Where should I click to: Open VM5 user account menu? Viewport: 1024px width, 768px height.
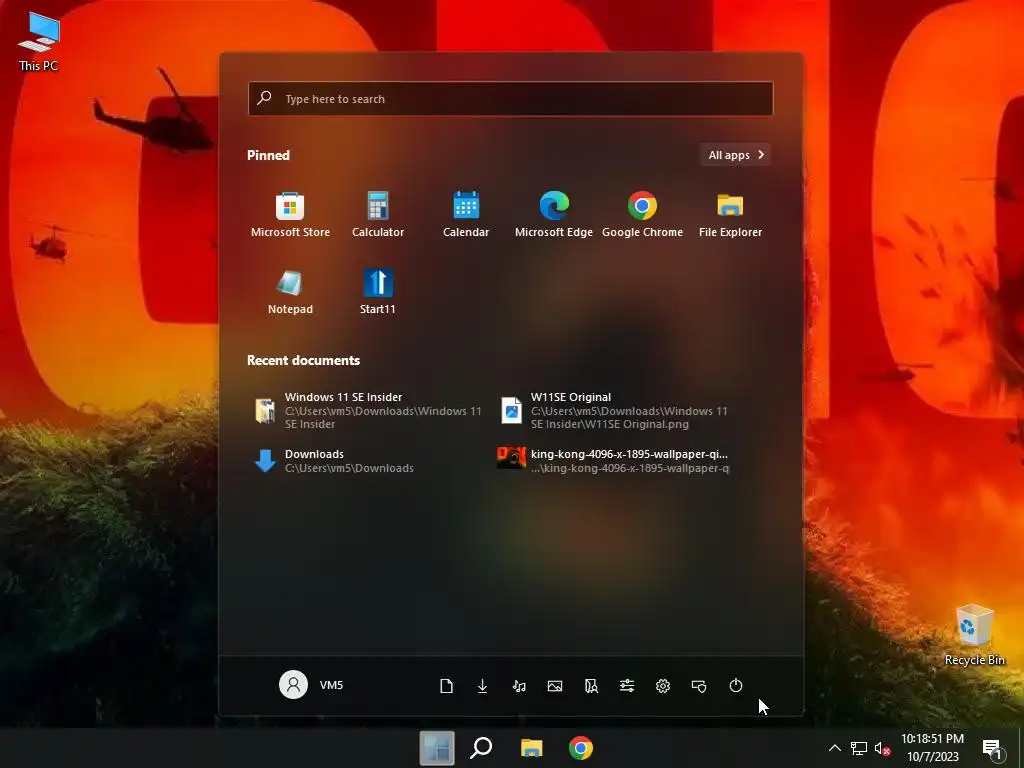312,685
